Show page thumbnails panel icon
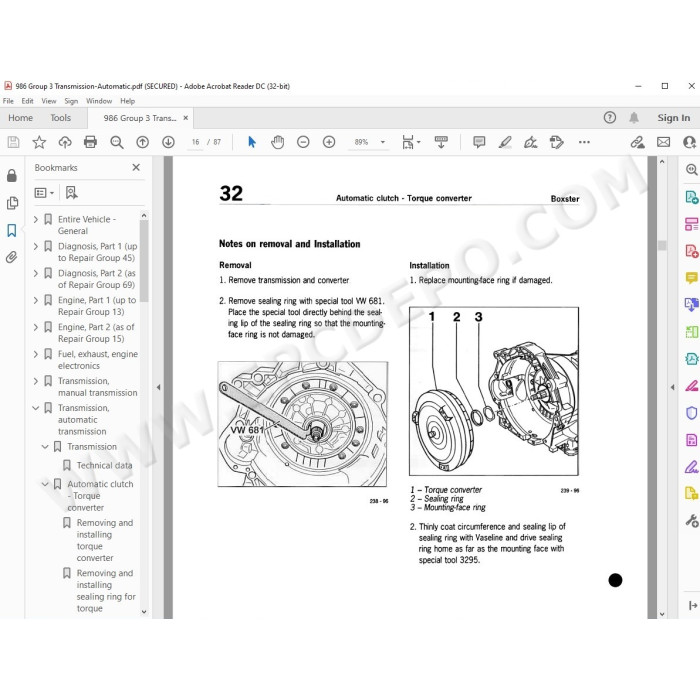700x700 pixels. [12, 203]
